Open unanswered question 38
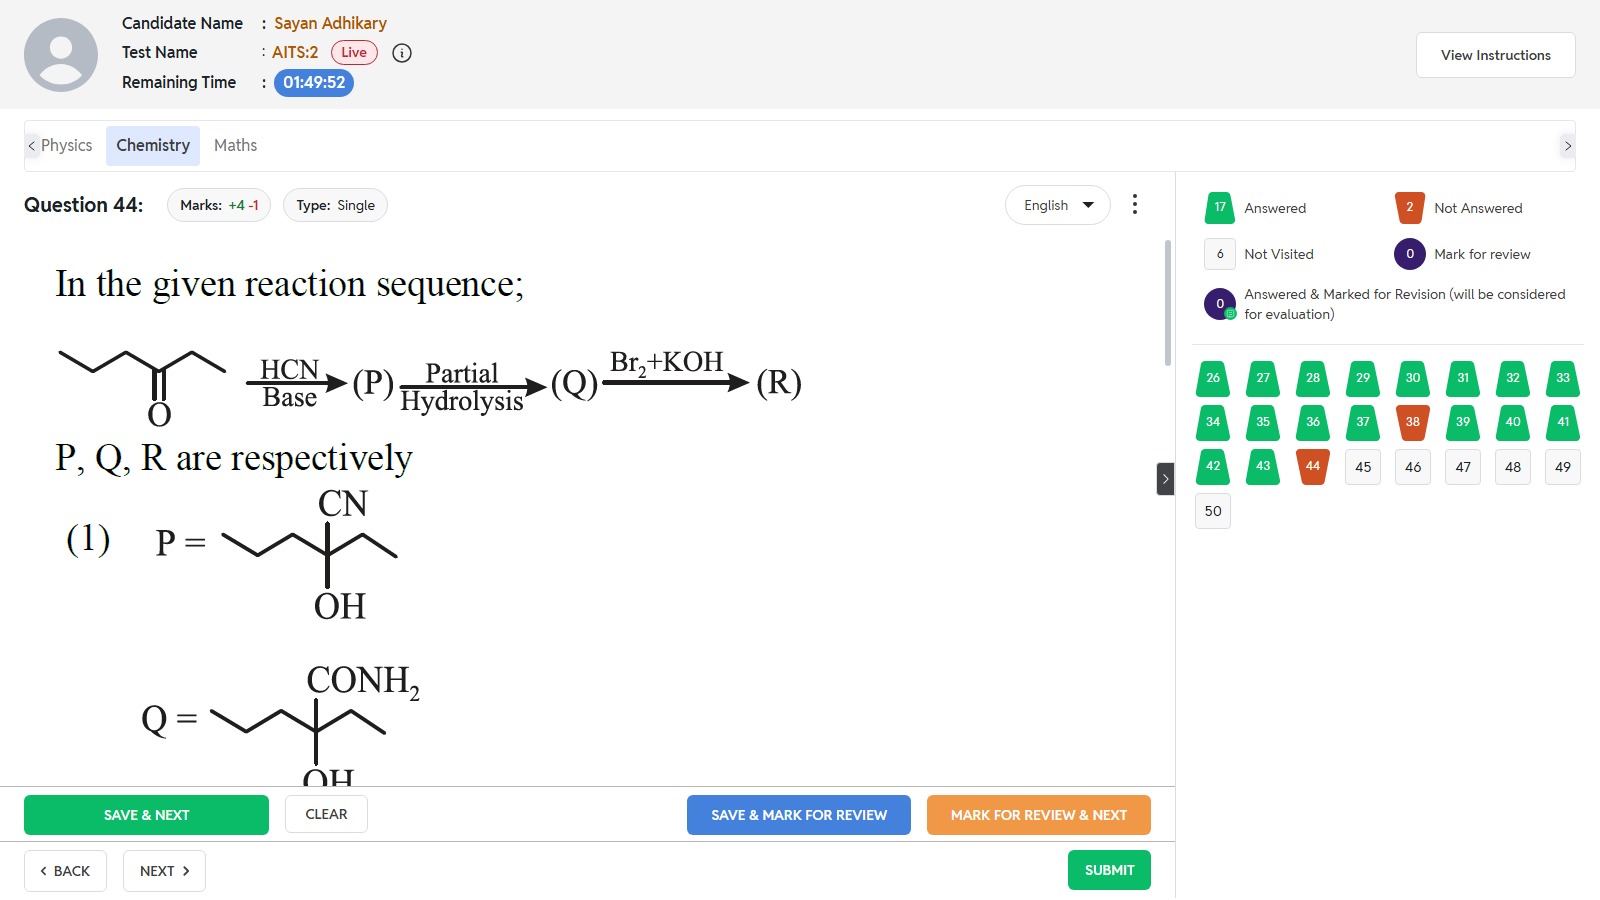 coord(1413,422)
